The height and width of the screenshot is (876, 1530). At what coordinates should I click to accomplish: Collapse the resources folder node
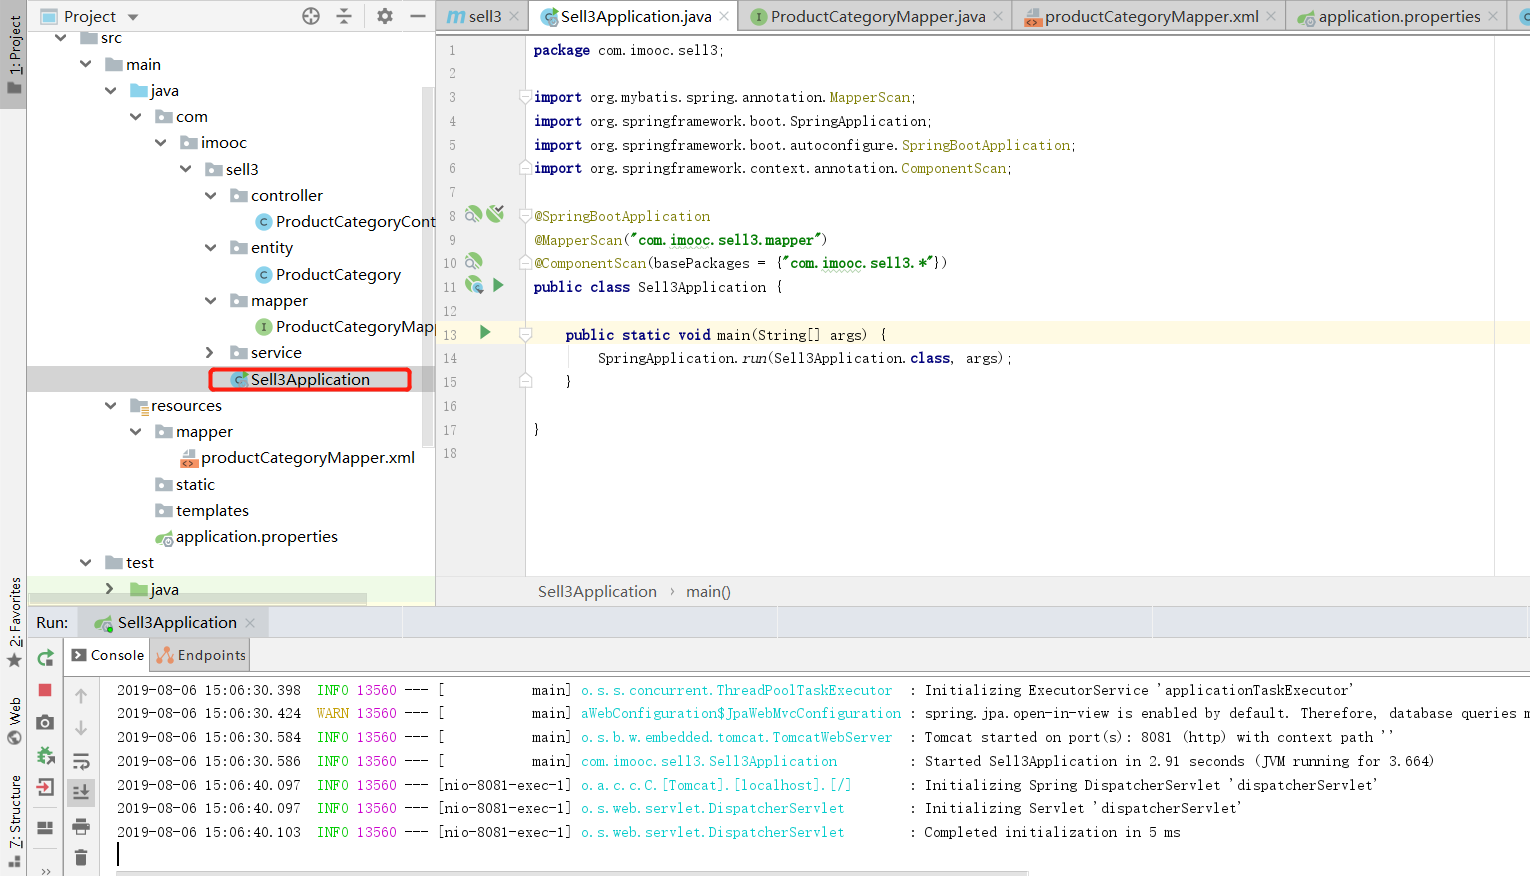110,405
